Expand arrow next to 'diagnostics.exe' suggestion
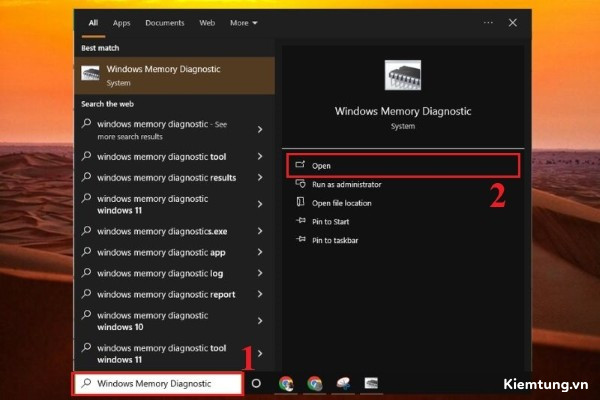The image size is (600, 400). point(260,231)
